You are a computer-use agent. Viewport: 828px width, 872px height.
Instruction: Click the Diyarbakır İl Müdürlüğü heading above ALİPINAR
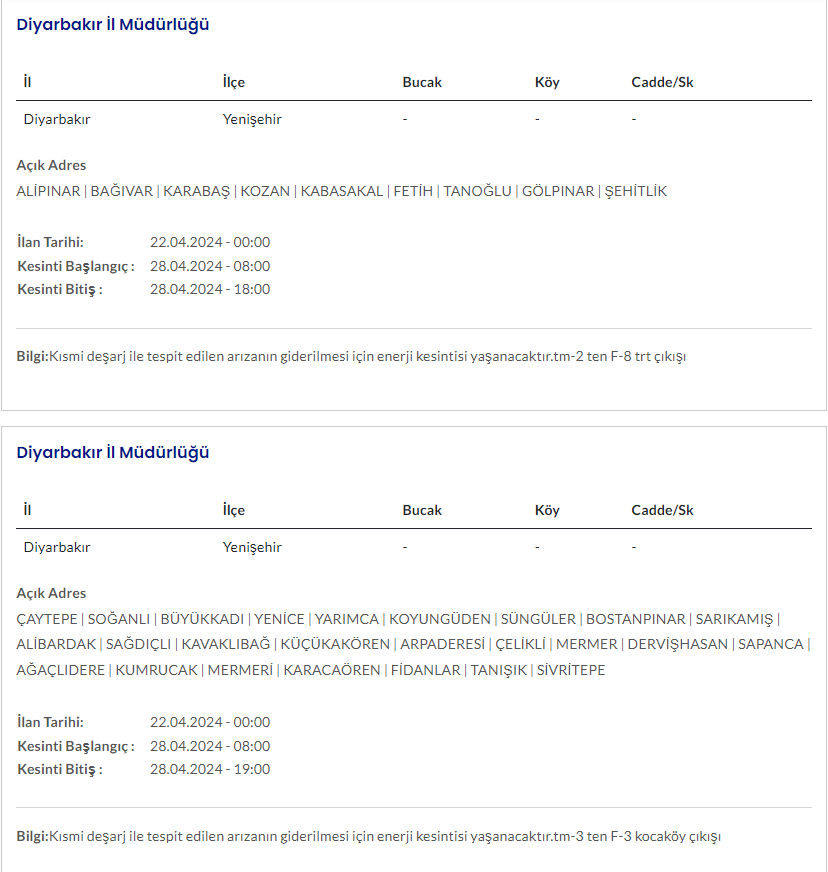113,25
